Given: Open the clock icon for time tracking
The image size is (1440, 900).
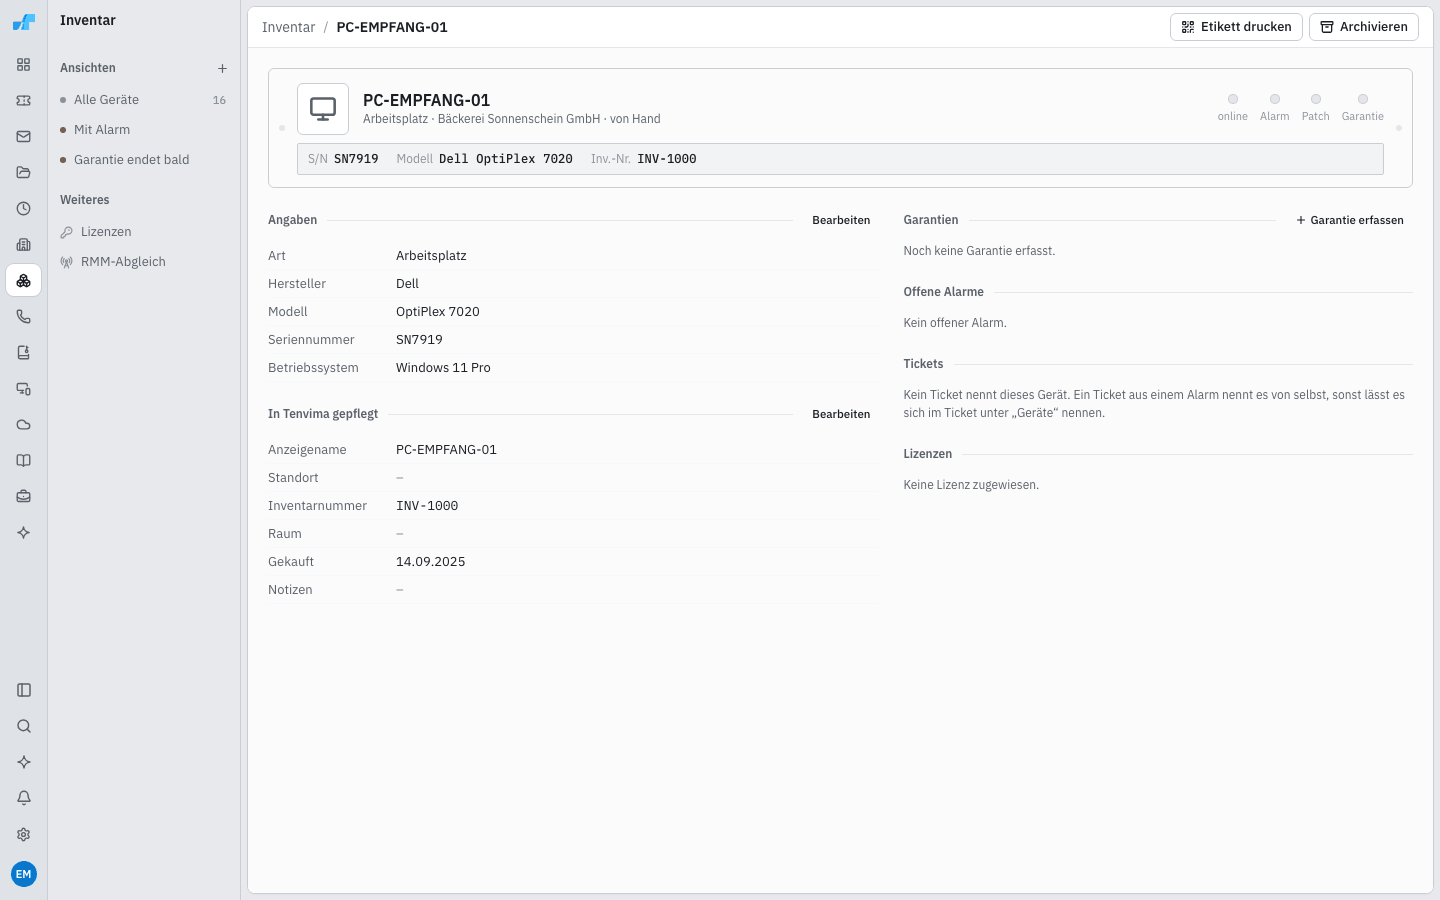Looking at the screenshot, I should 24,209.
